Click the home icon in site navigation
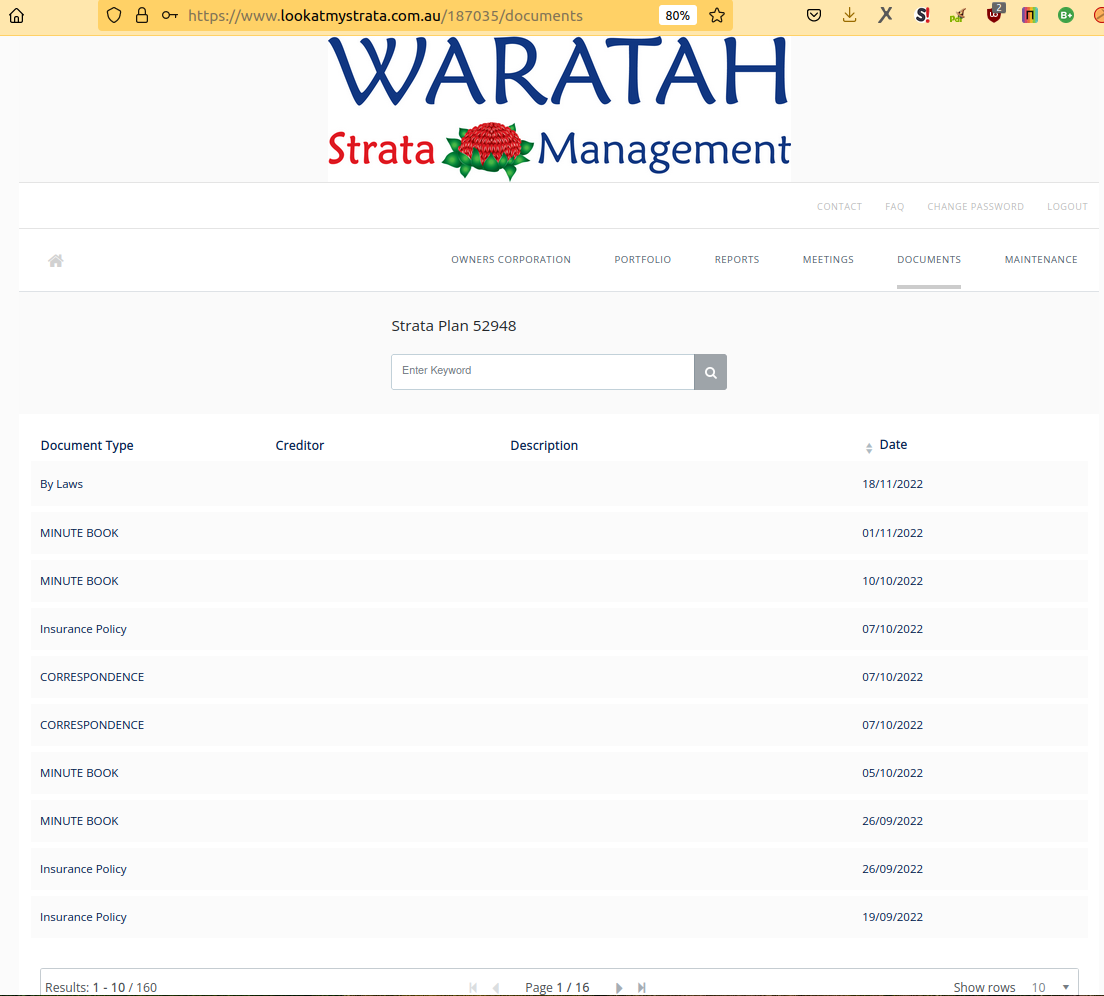This screenshot has height=996, width=1104. [56, 261]
